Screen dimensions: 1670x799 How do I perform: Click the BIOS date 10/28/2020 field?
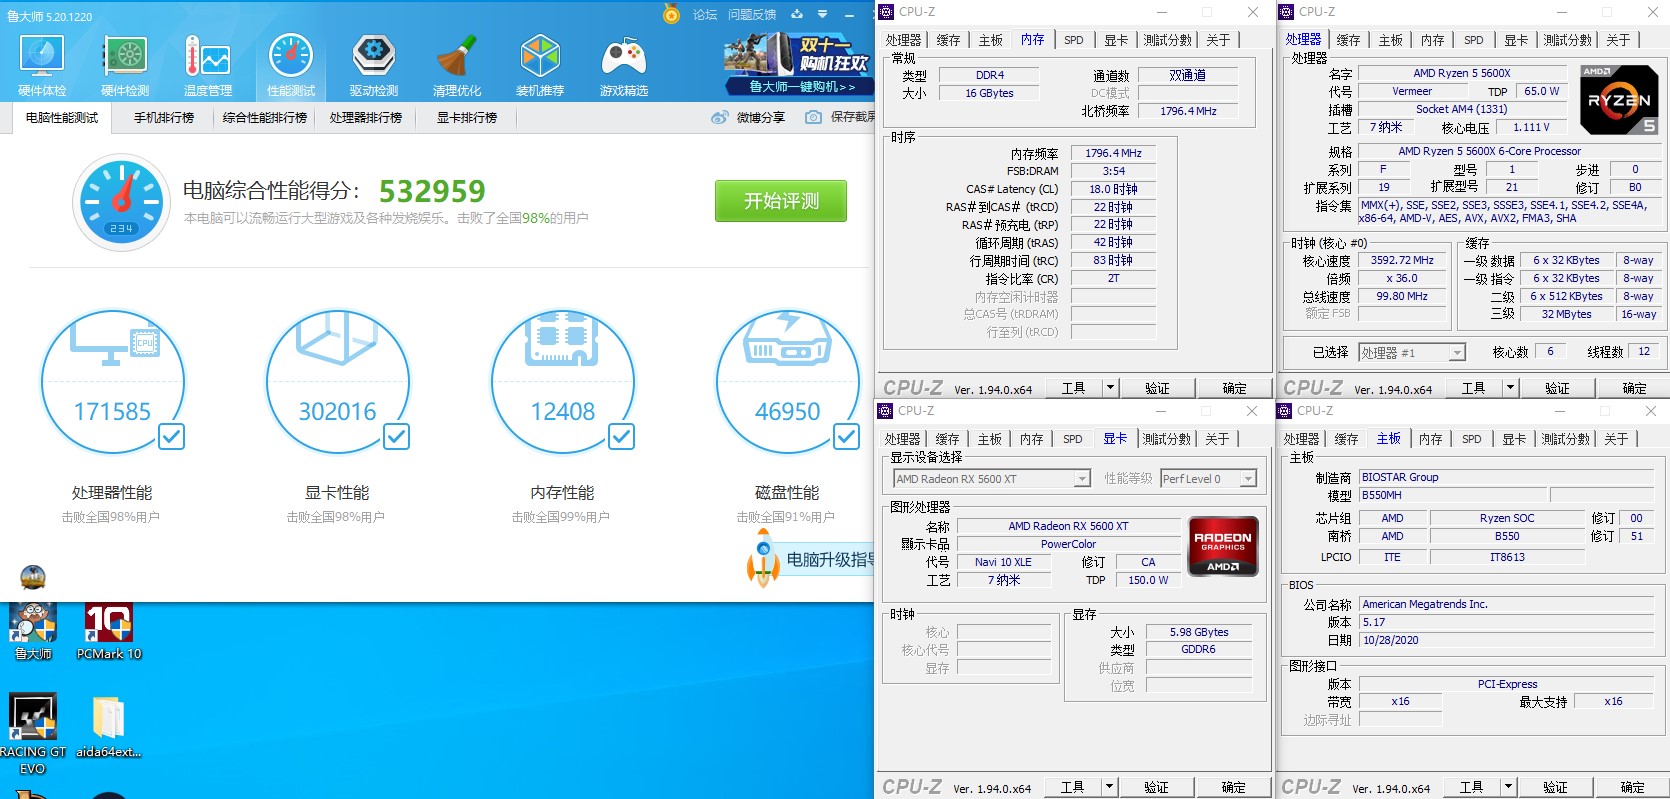coord(1506,640)
